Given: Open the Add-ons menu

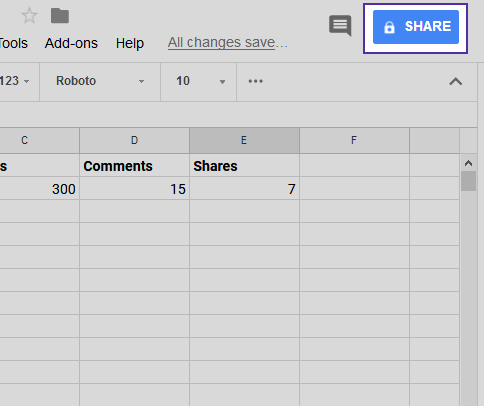Looking at the screenshot, I should point(71,43).
